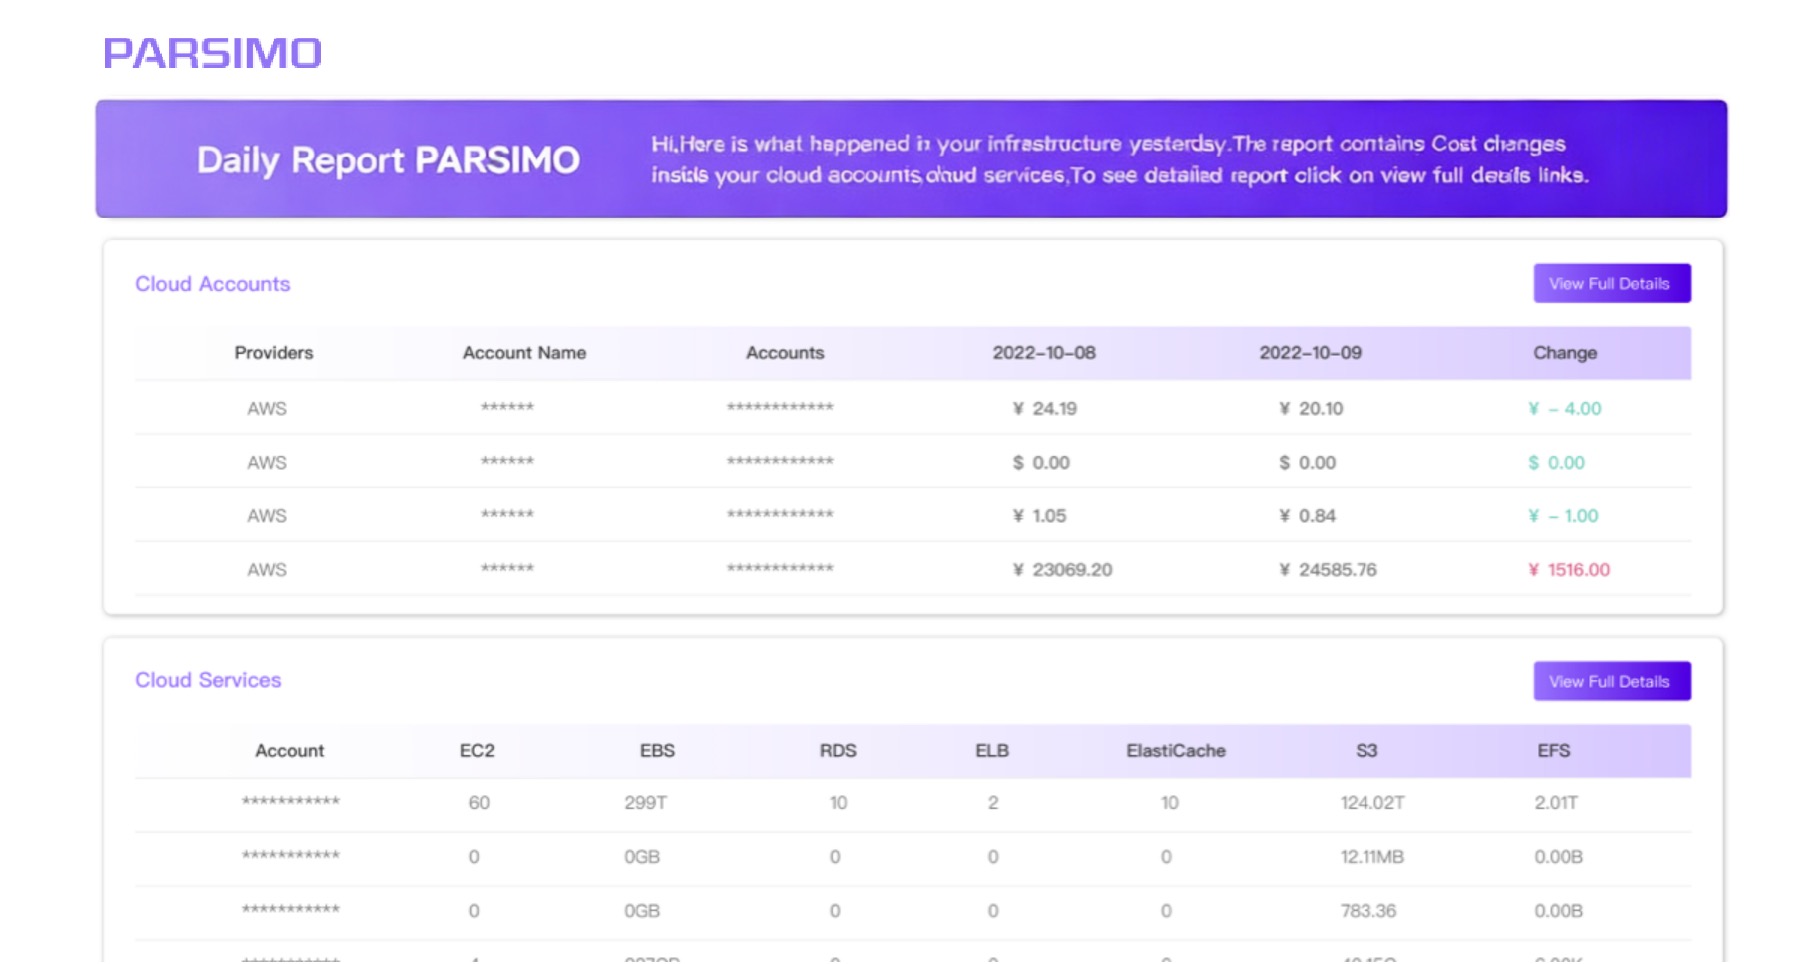
Task: Click the Account column header in Cloud Services
Action: pos(289,751)
